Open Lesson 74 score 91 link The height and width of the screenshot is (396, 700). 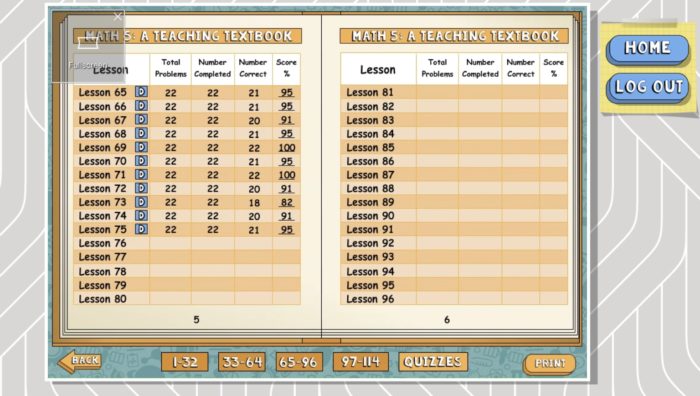pos(286,216)
